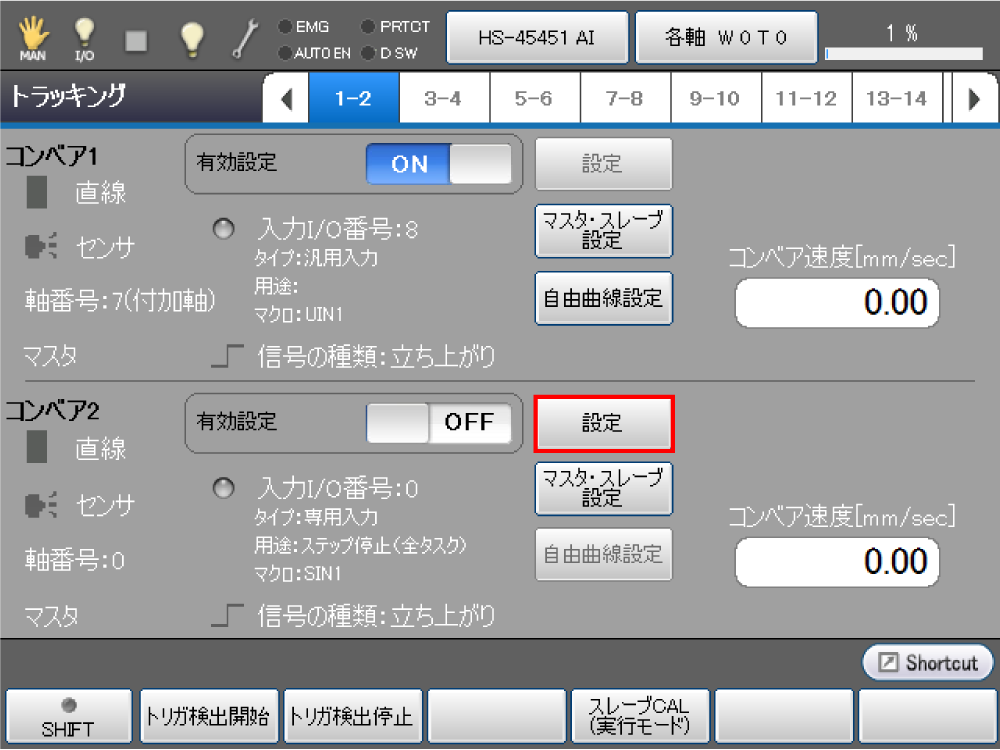Click the MAN hand mode icon
The height and width of the screenshot is (750, 1000).
tap(32, 39)
